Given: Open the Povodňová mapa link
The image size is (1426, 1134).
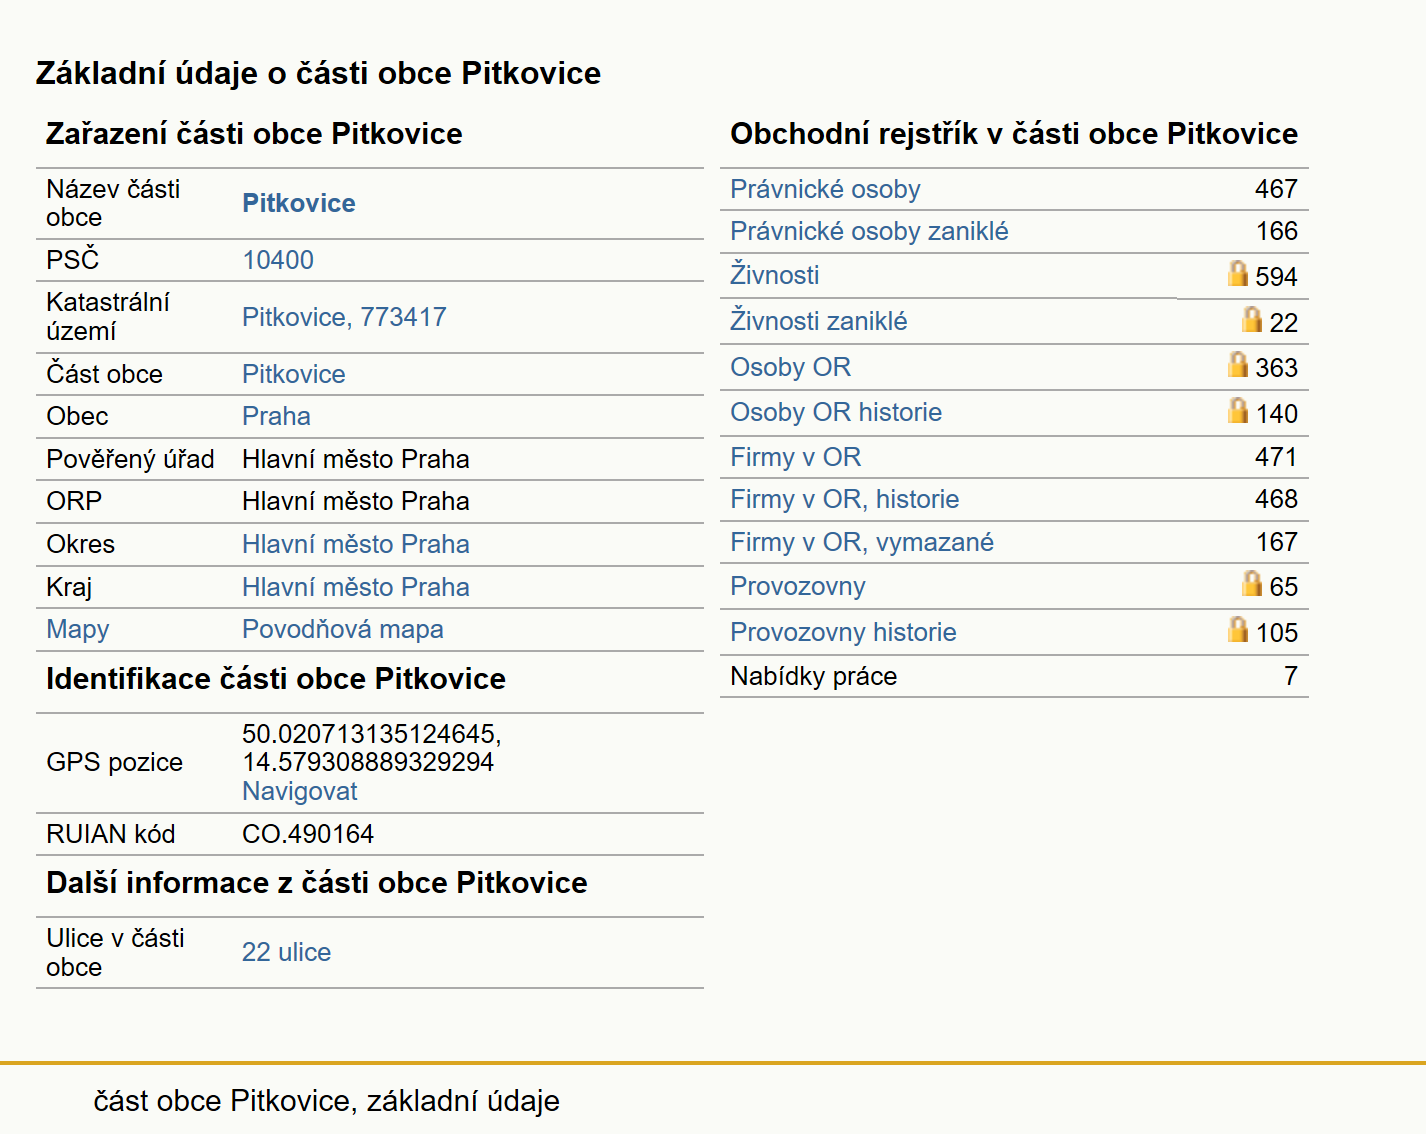Looking at the screenshot, I should pyautogui.click(x=343, y=629).
